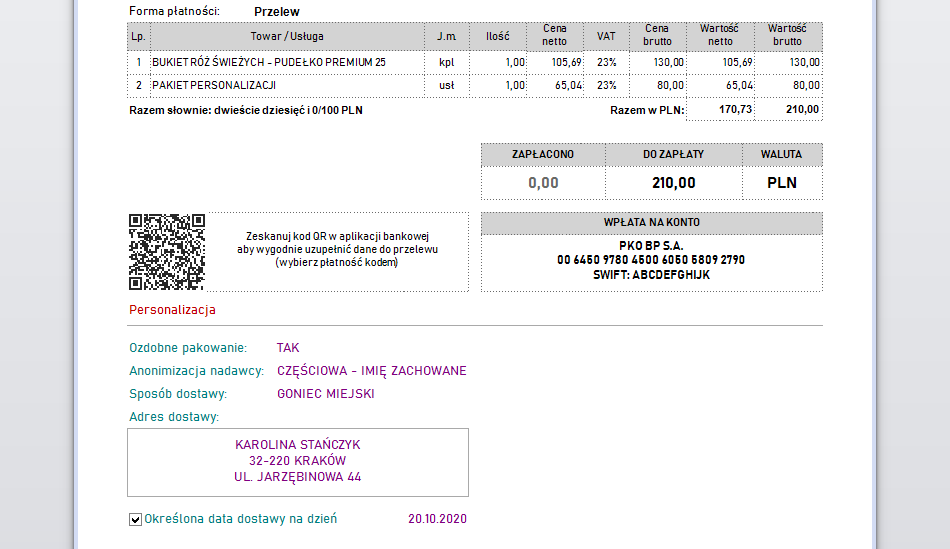Image resolution: width=950 pixels, height=549 pixels.
Task: Click the SWIFT code line
Action: tap(651, 274)
